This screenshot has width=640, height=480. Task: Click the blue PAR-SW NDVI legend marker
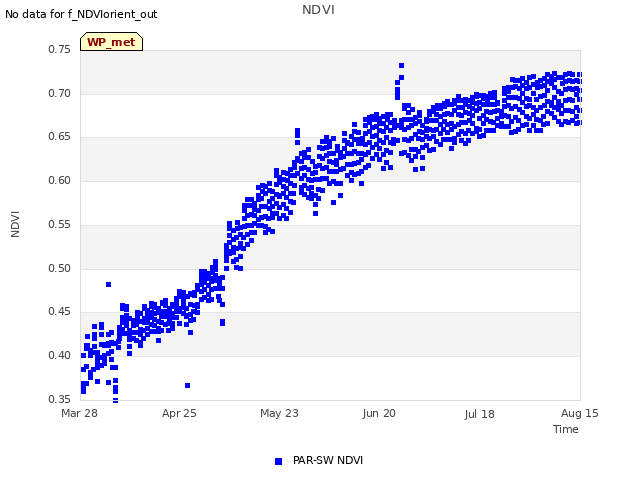tap(278, 461)
